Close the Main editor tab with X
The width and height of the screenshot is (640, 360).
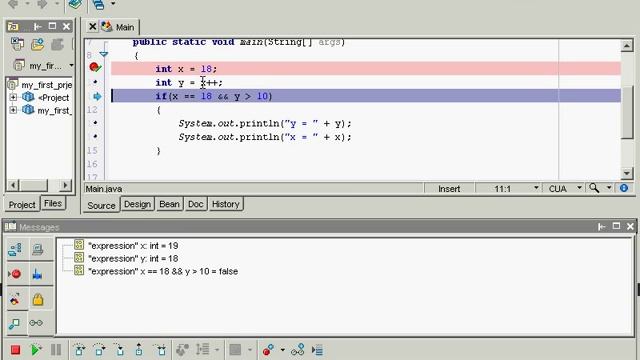click(x=93, y=27)
